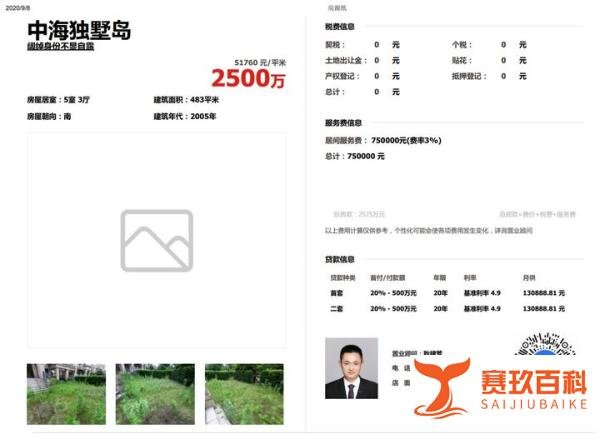Click the 年限 column header

(440, 278)
